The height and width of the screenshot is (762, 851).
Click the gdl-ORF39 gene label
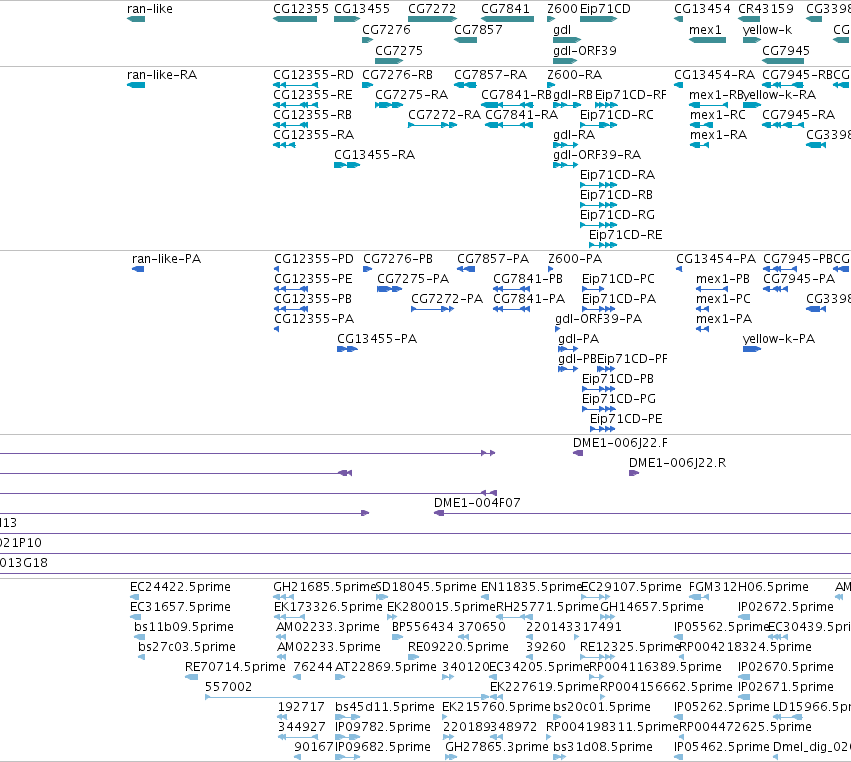point(585,50)
